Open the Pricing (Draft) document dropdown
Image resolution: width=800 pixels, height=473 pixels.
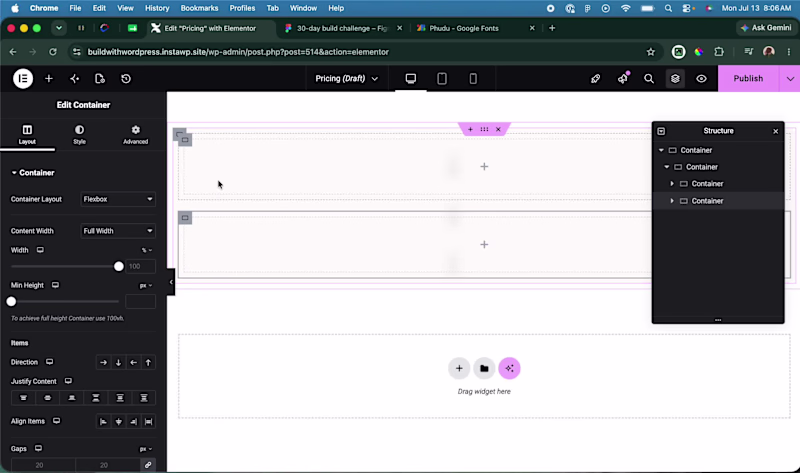pyautogui.click(x=346, y=79)
